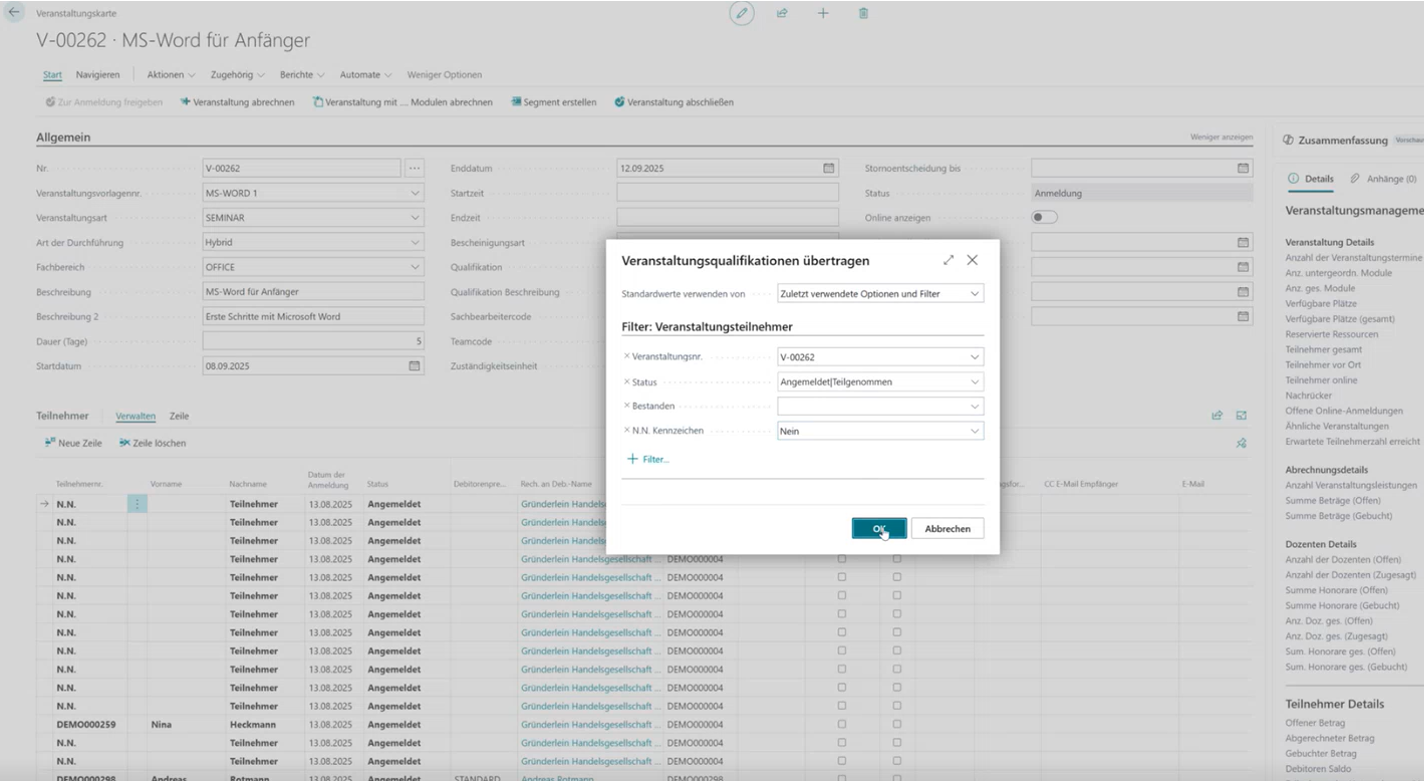Viewport: 1424px width, 781px height.
Task: Click the trash delete icon
Action: (864, 14)
